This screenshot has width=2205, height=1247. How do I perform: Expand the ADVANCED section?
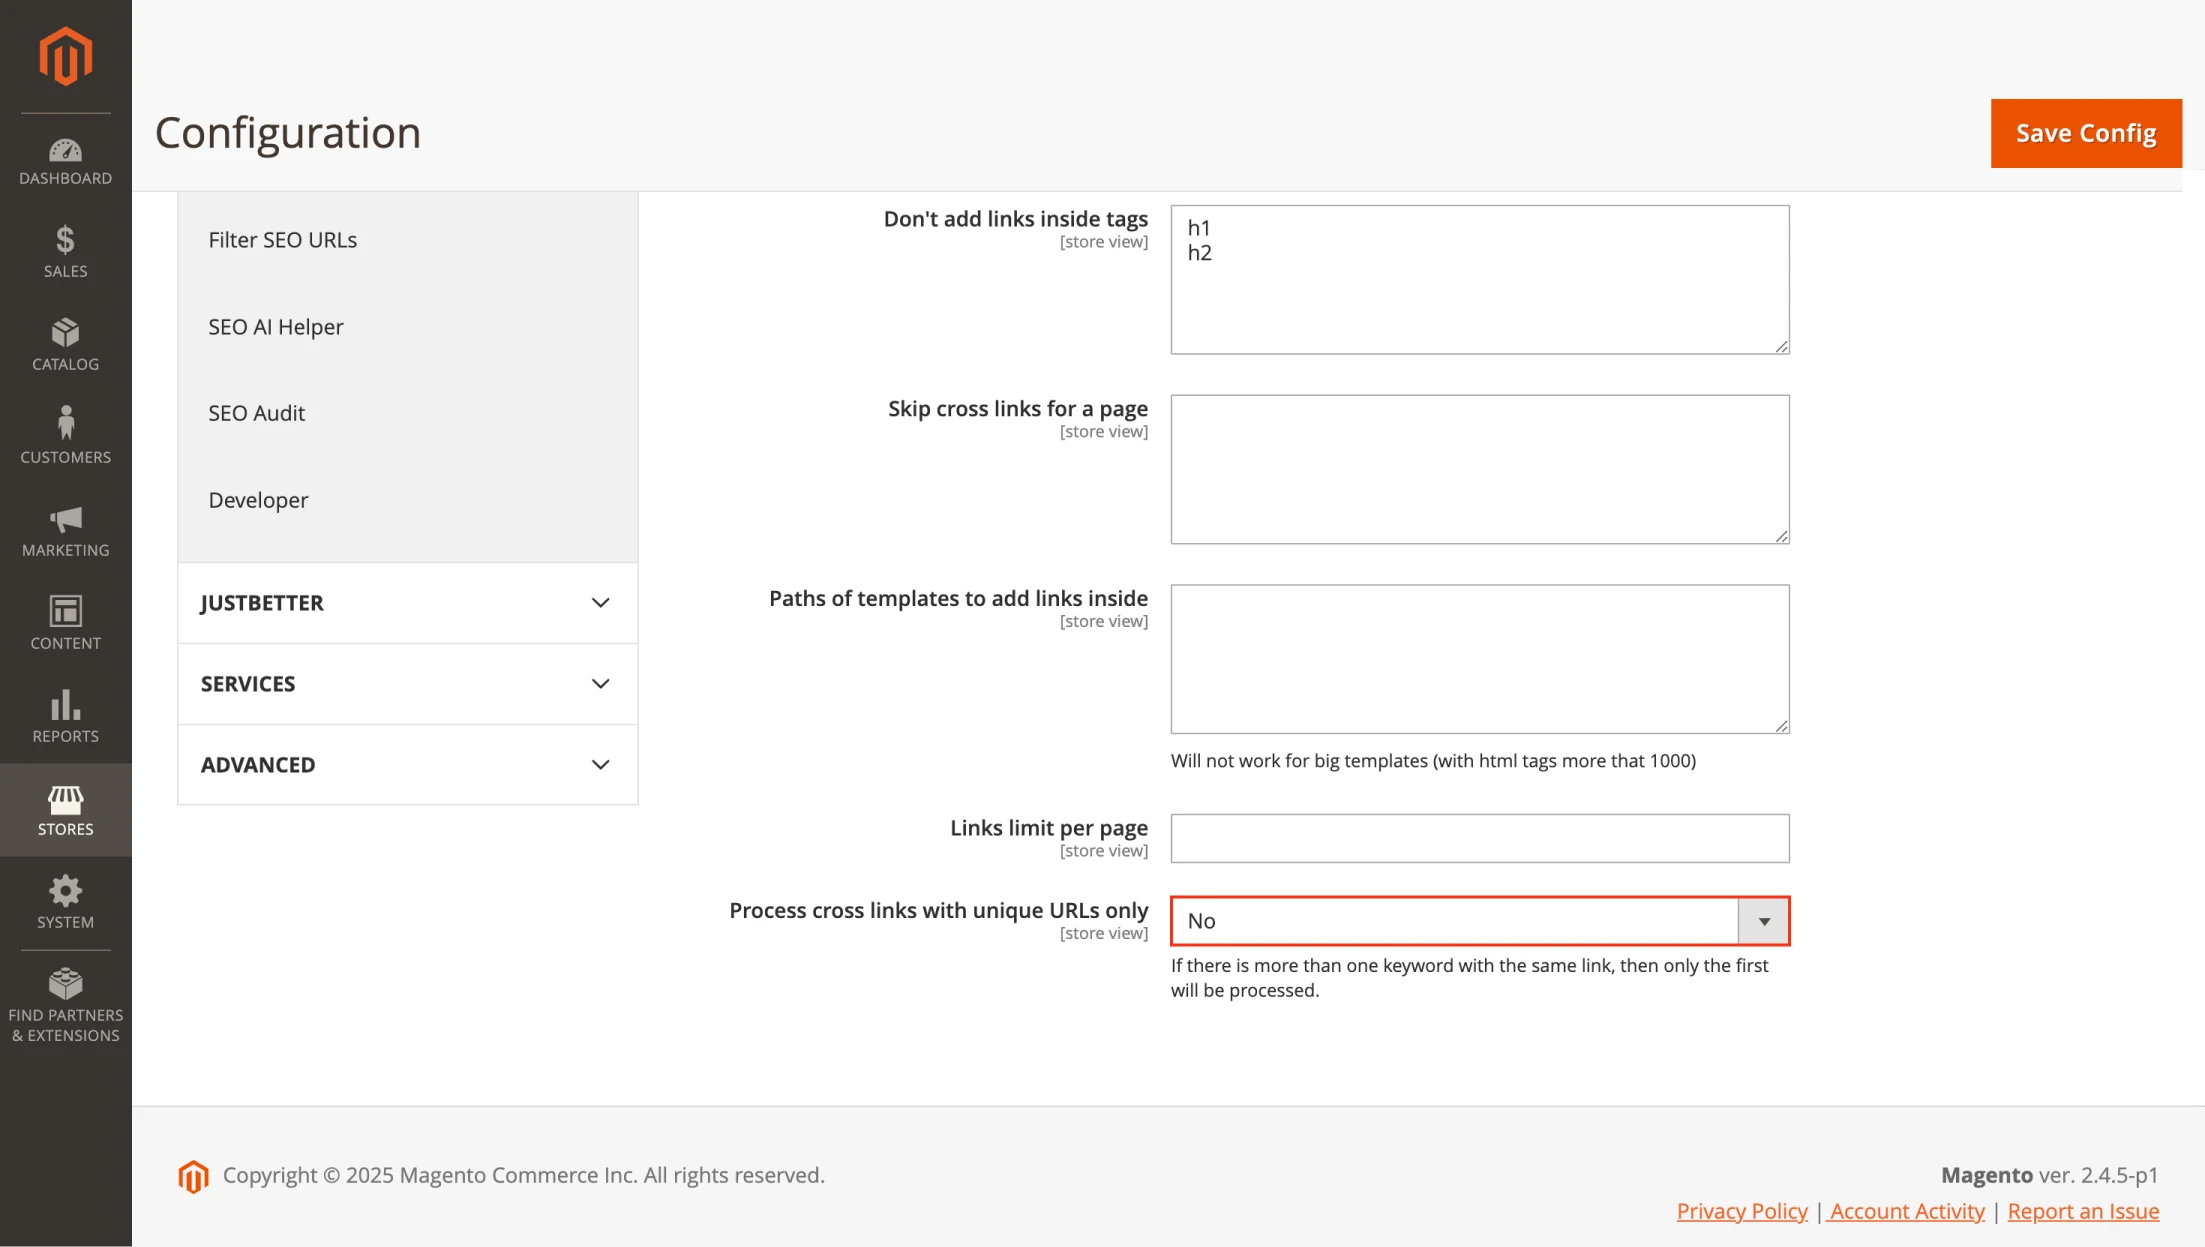[x=404, y=764]
